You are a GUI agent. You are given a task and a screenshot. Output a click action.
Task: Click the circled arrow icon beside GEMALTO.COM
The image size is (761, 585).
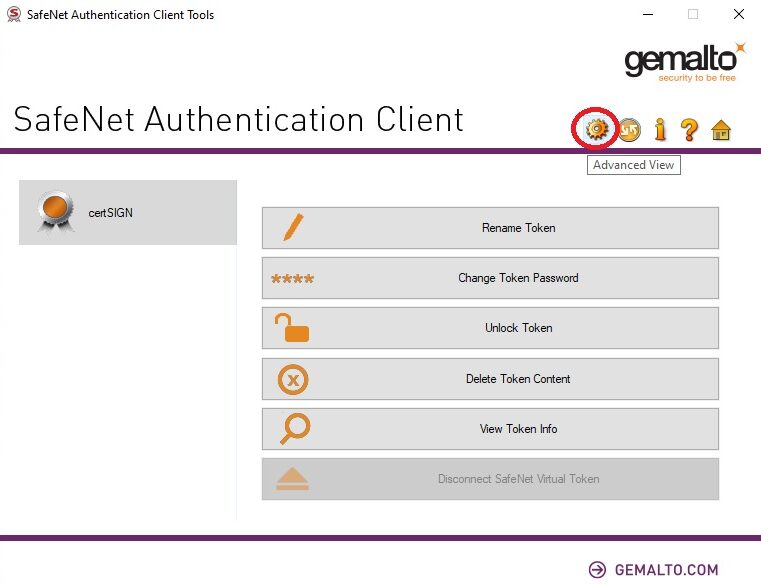pos(598,569)
